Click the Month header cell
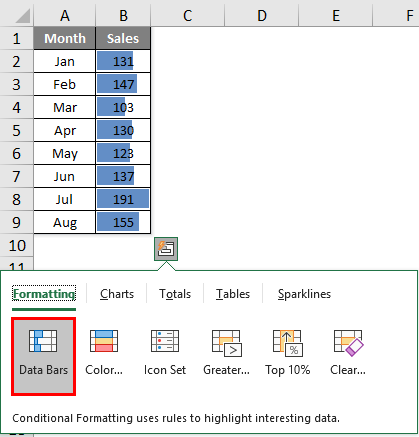 pos(65,38)
